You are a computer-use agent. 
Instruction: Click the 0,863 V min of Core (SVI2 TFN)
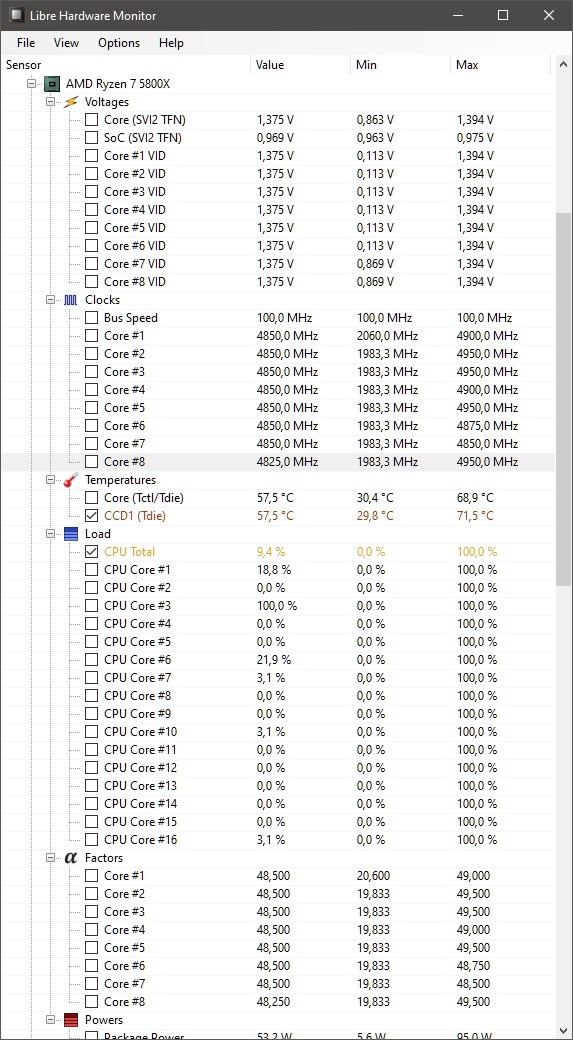[375, 120]
